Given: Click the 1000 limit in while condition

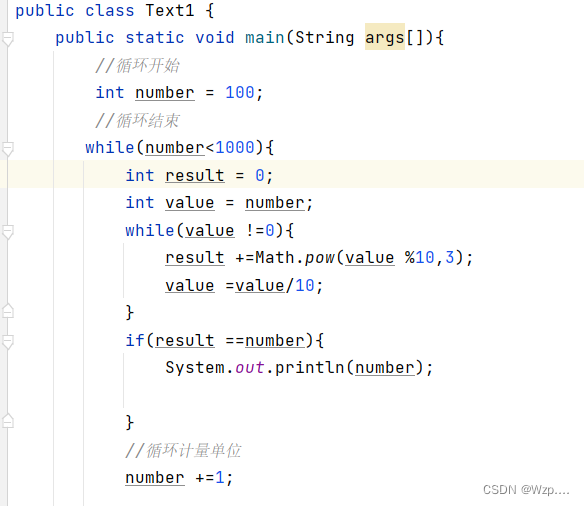Looking at the screenshot, I should (x=235, y=147).
